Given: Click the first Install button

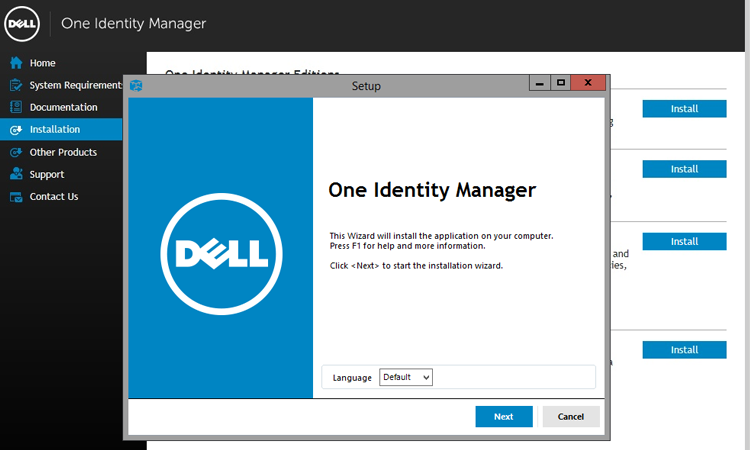Looking at the screenshot, I should click(684, 109).
